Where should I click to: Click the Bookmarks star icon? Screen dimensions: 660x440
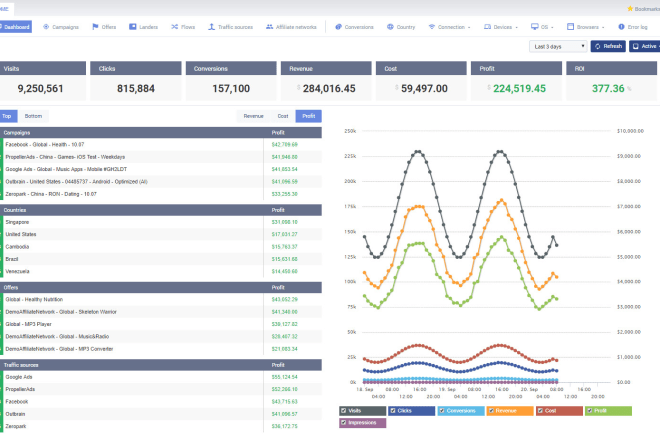coord(630,8)
